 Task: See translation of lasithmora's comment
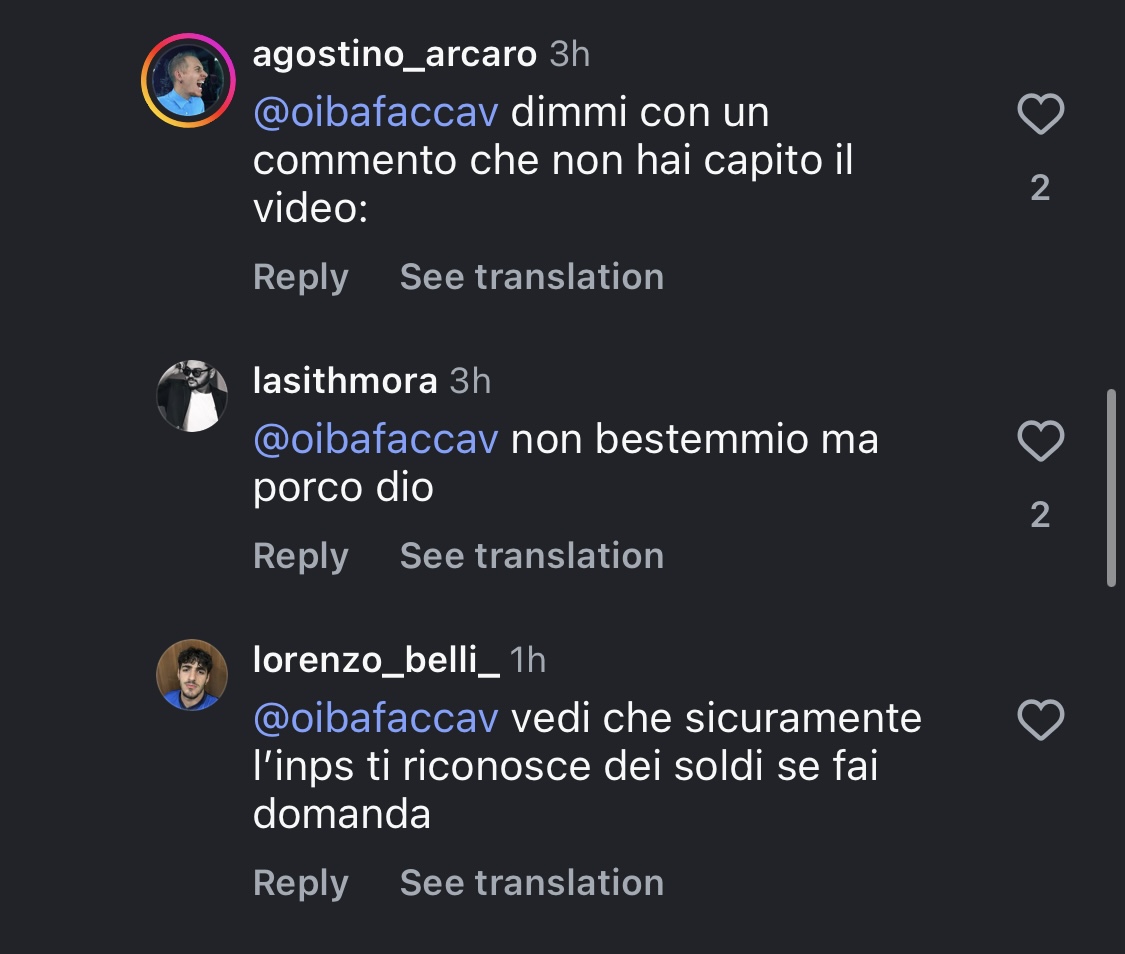pyautogui.click(x=531, y=556)
